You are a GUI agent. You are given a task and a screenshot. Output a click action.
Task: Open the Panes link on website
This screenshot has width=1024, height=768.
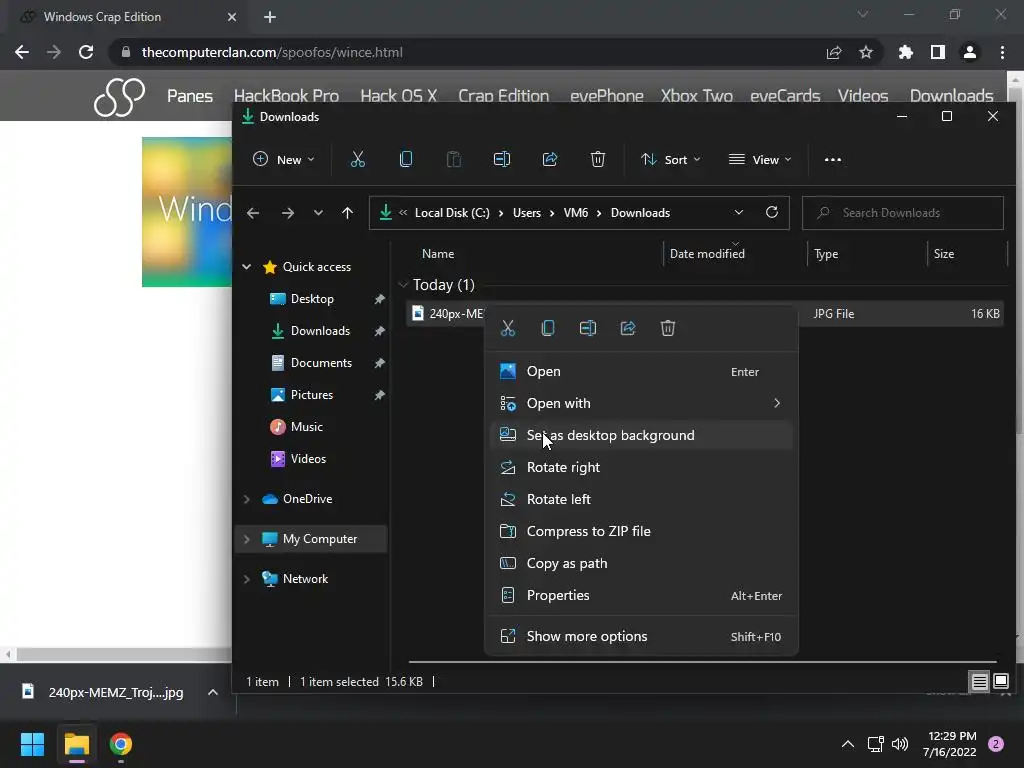click(189, 96)
